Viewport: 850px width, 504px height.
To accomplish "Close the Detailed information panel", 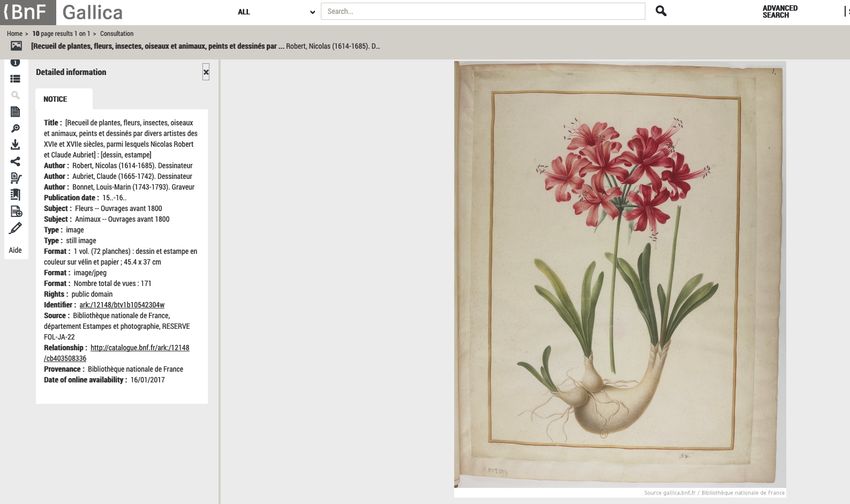I will click(x=206, y=72).
